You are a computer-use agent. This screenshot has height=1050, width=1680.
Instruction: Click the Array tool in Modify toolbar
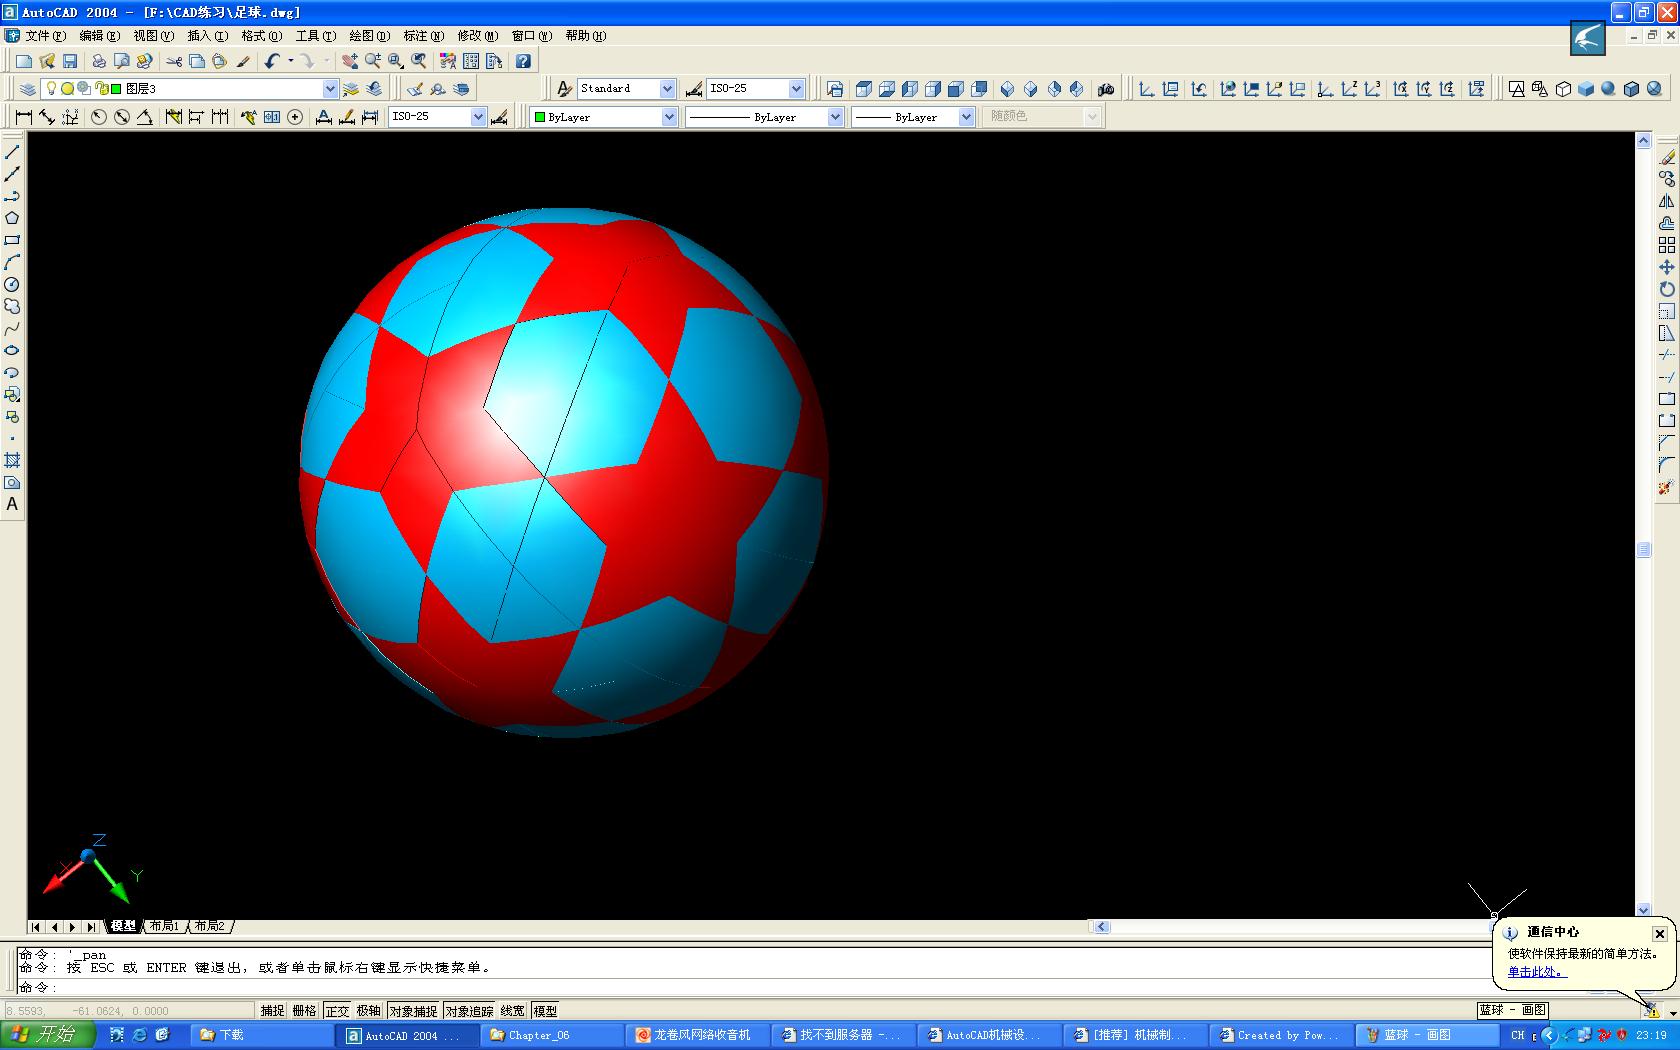pos(1666,245)
